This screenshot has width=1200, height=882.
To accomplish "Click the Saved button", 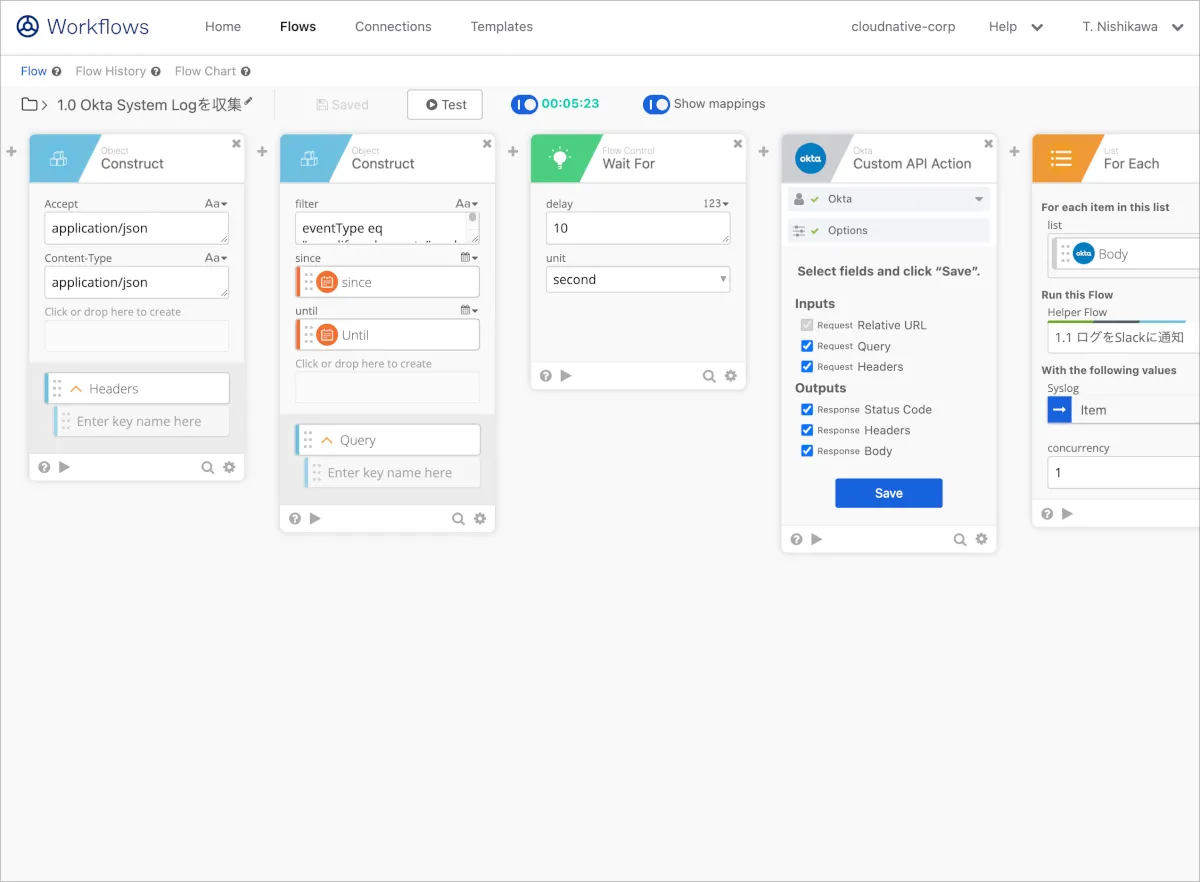I will pos(342,105).
